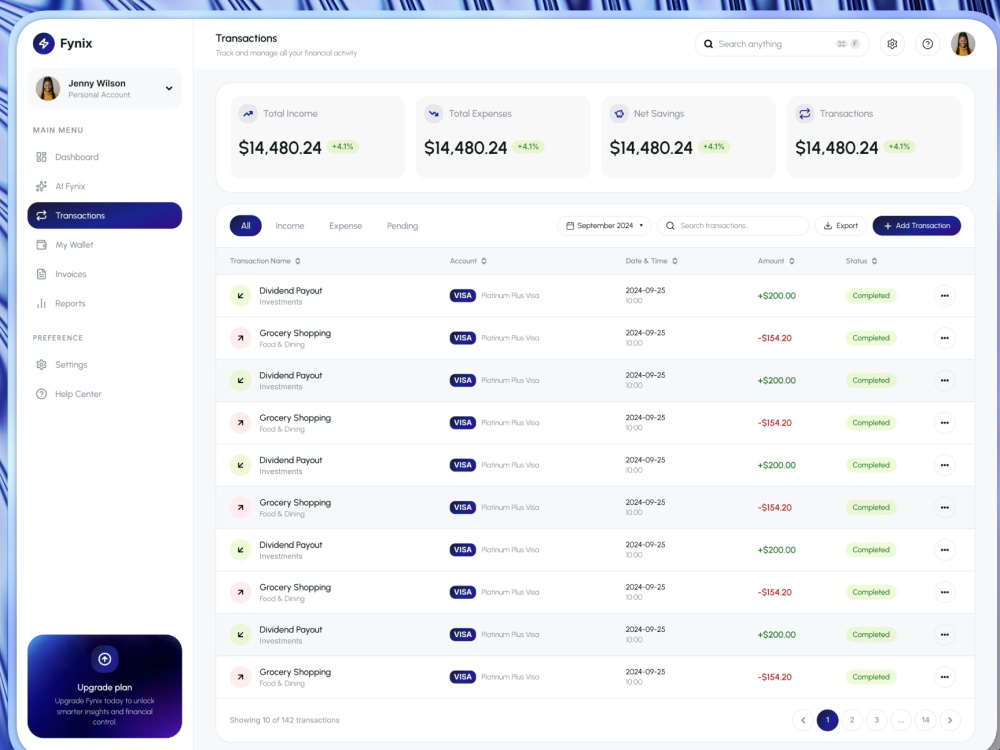Open Invoices in the sidebar
The image size is (1000, 750).
105,274
